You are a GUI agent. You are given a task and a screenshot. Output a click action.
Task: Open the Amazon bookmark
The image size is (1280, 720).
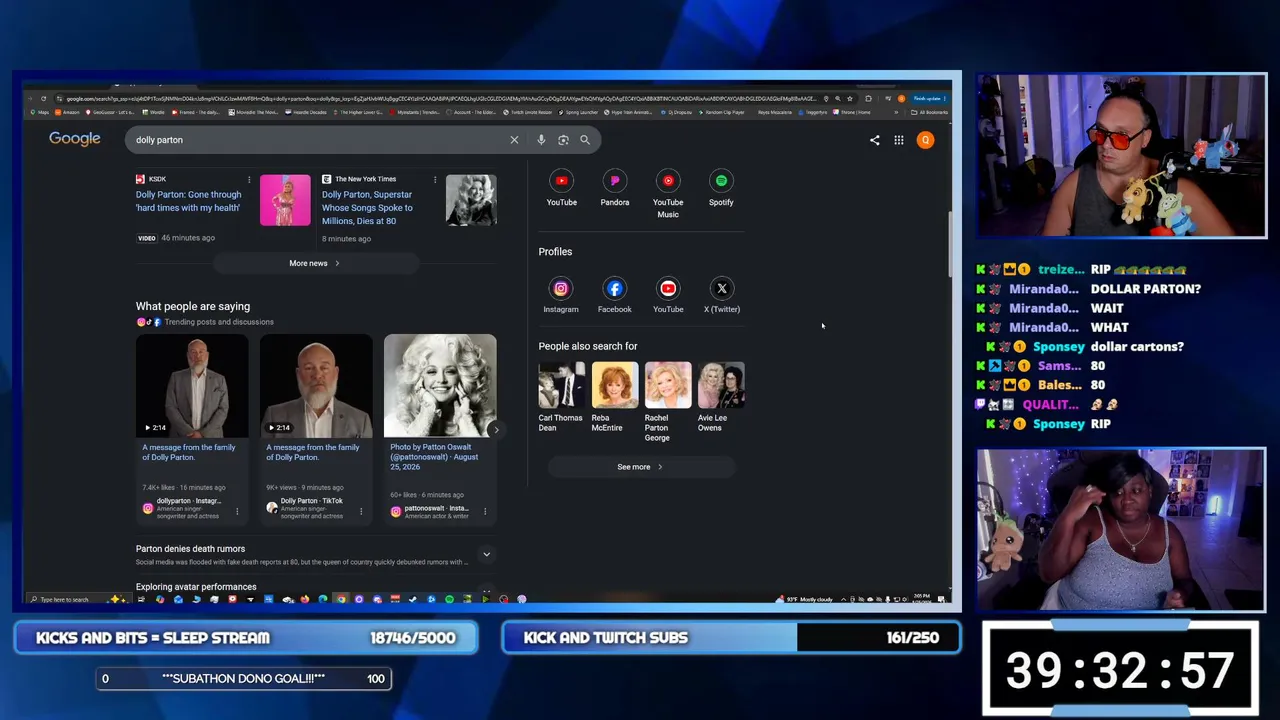point(68,112)
